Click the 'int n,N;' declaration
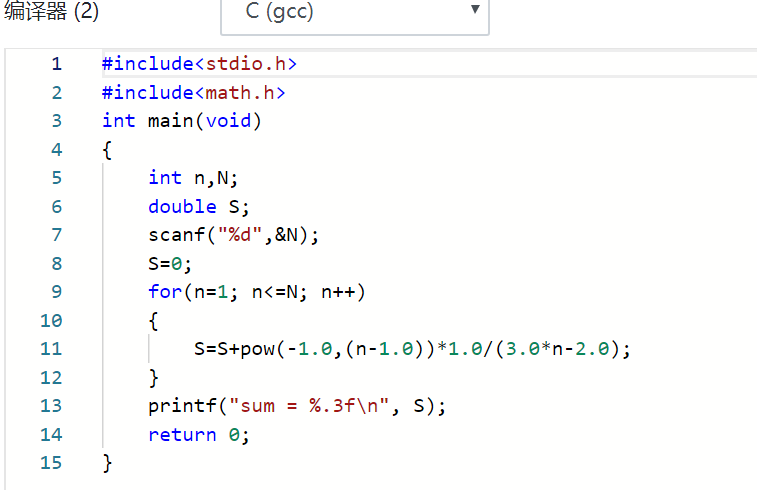 point(193,178)
